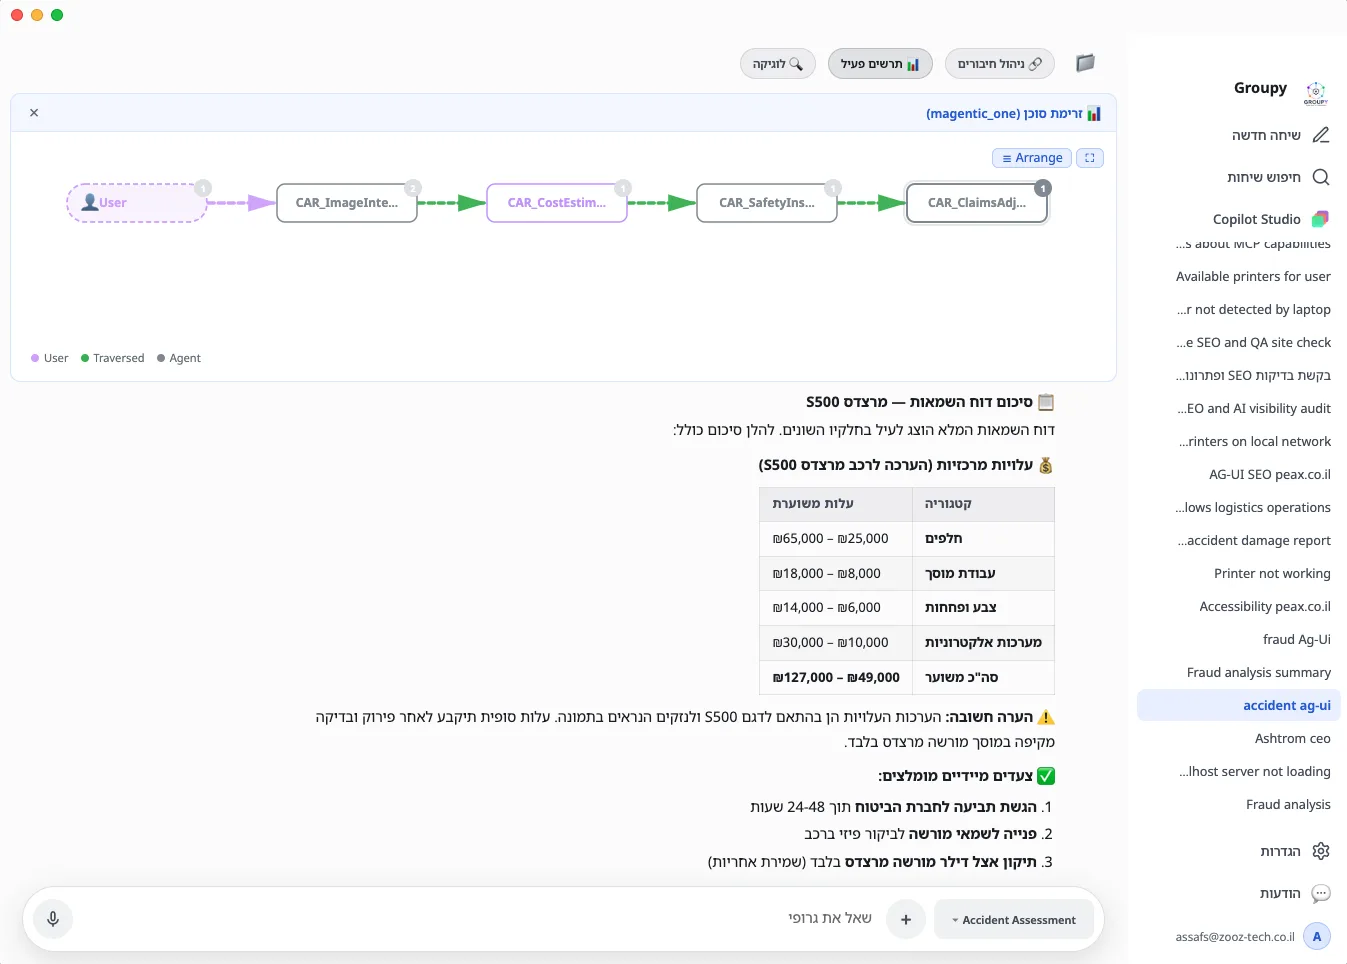Select the accident ag-ui chat
The width and height of the screenshot is (1347, 964).
(1239, 706)
